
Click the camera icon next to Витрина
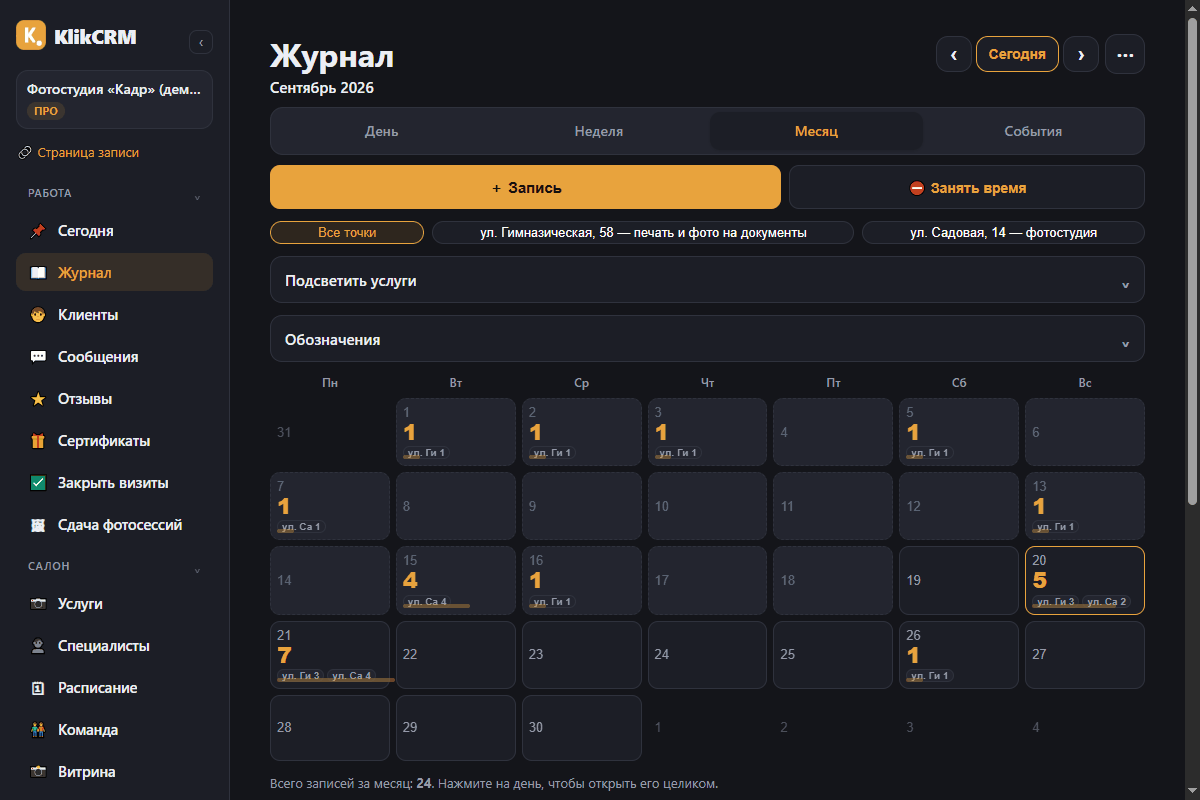point(38,772)
